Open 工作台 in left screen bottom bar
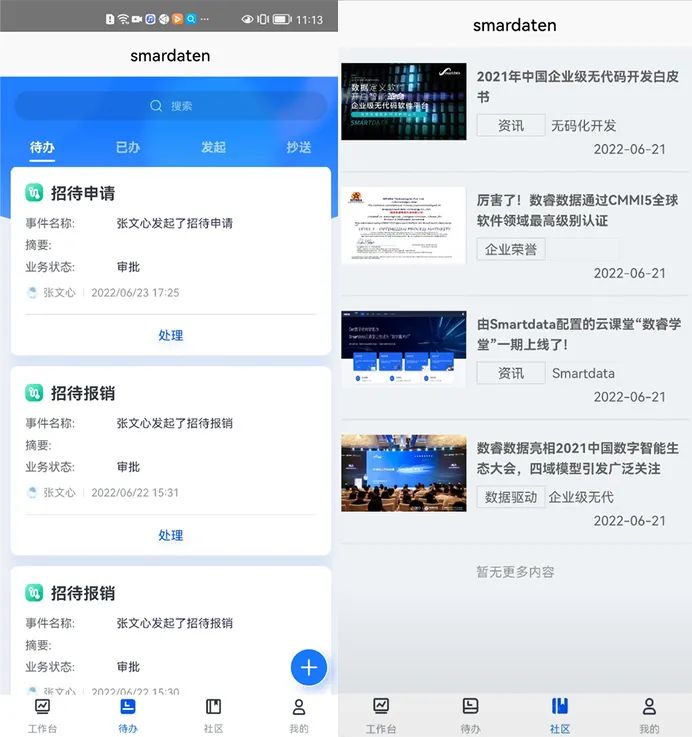The width and height of the screenshot is (692, 737). coord(42,716)
